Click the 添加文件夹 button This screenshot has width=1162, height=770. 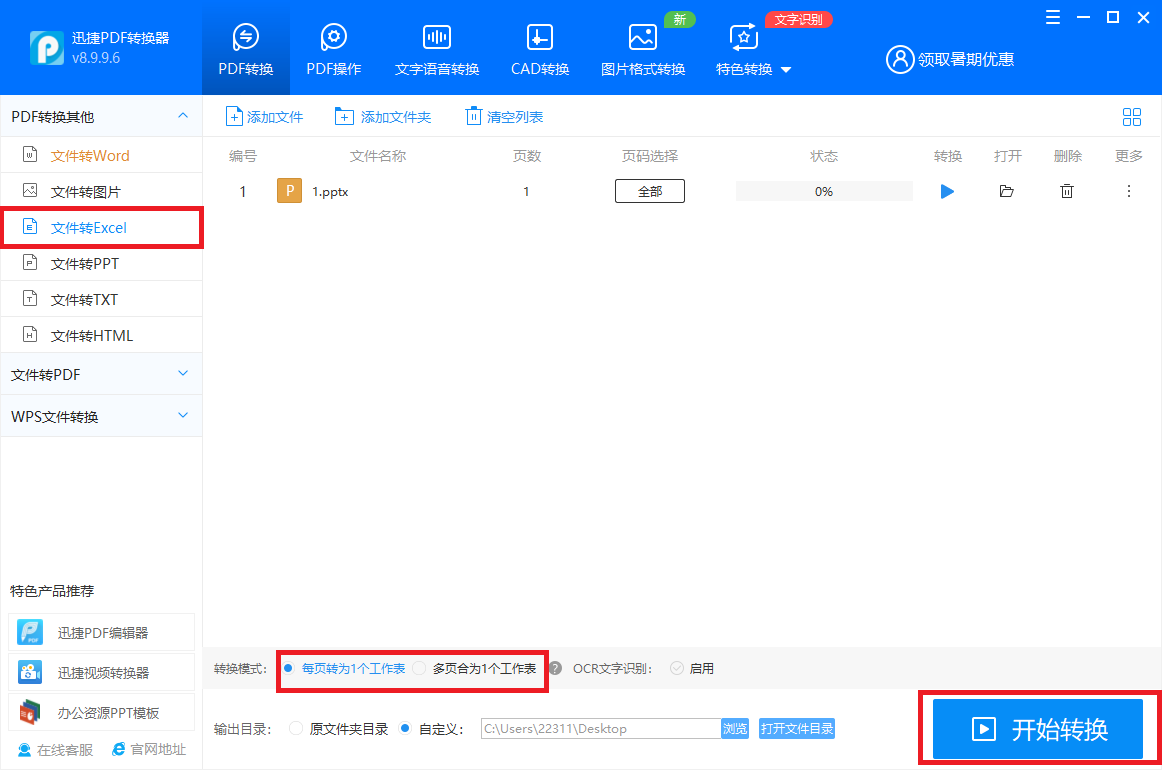click(x=382, y=117)
